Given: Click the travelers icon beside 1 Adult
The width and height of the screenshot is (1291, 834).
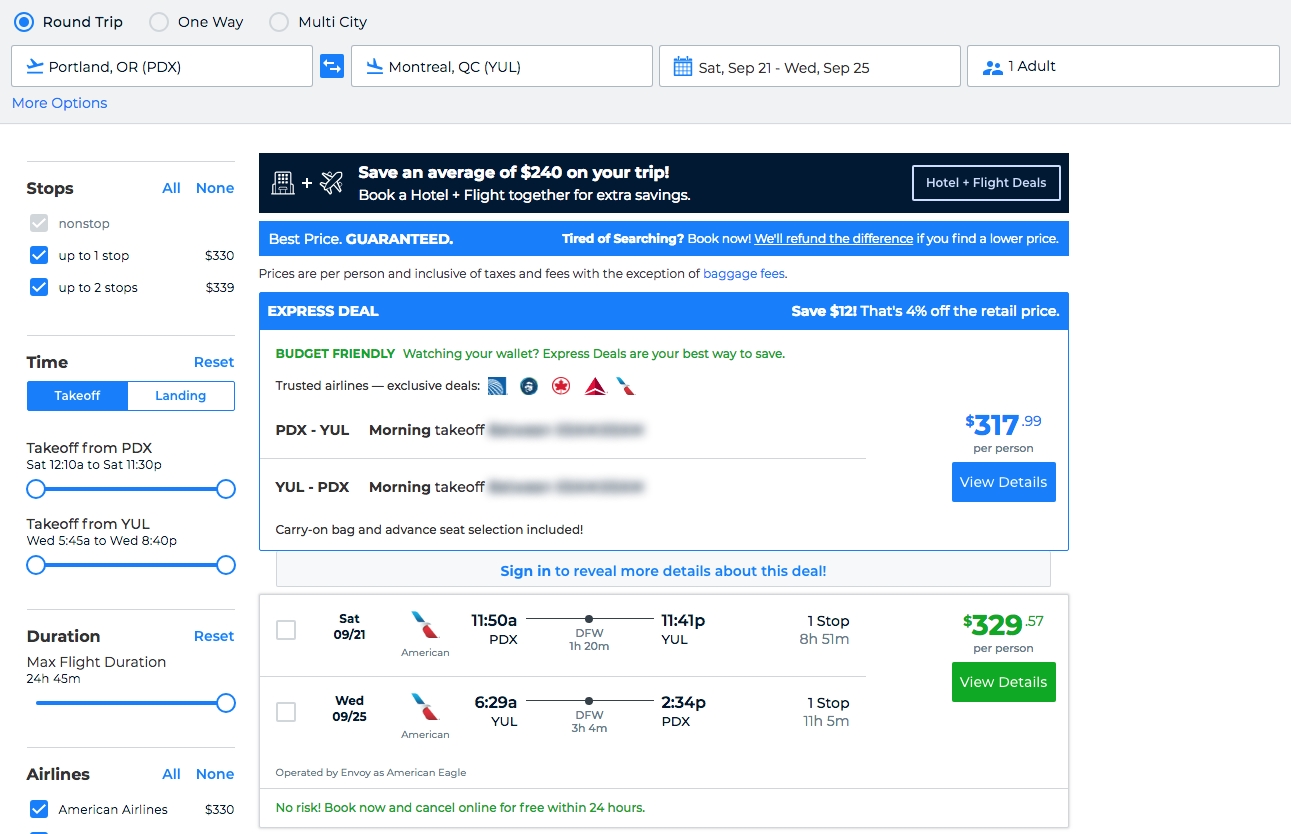Looking at the screenshot, I should [992, 67].
